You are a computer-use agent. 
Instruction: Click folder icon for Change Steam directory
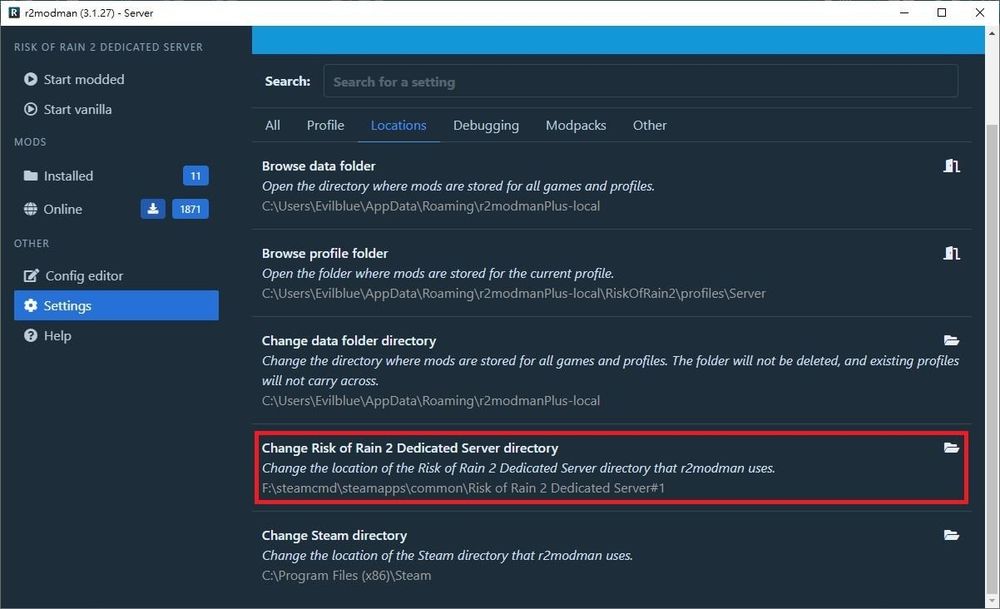(x=951, y=535)
